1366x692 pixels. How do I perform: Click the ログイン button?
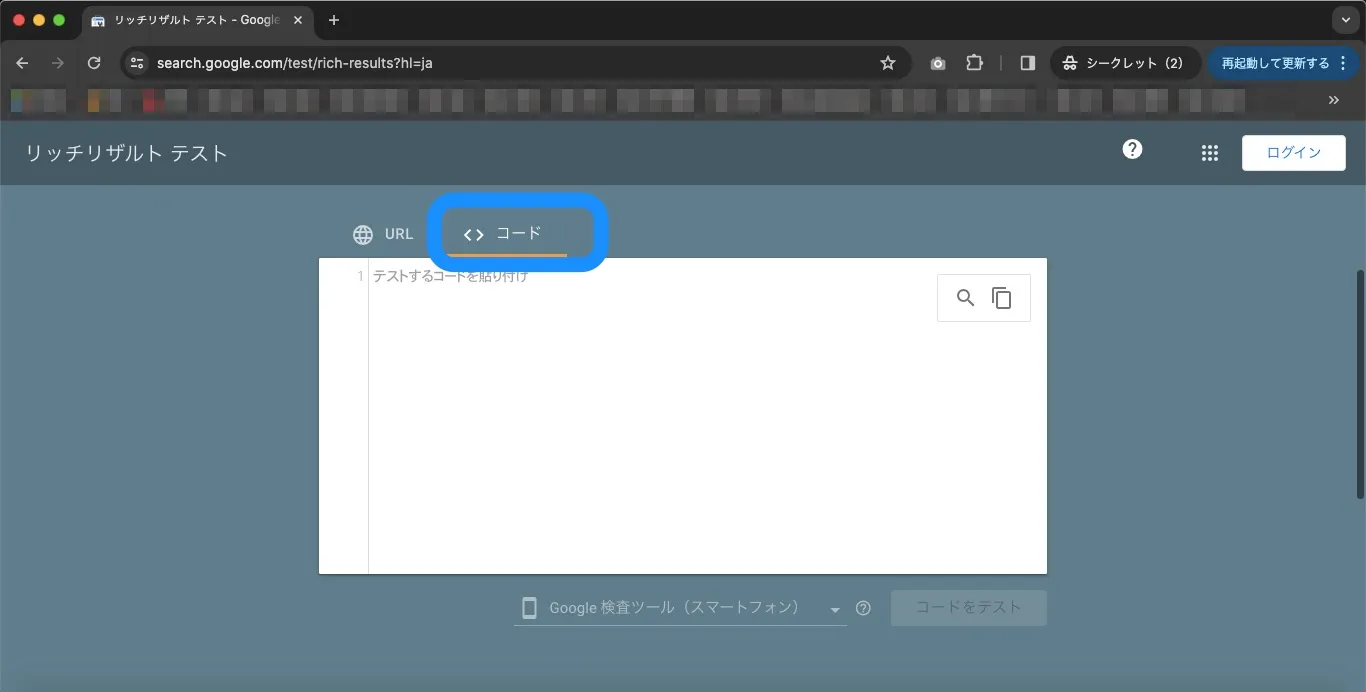tap(1293, 153)
